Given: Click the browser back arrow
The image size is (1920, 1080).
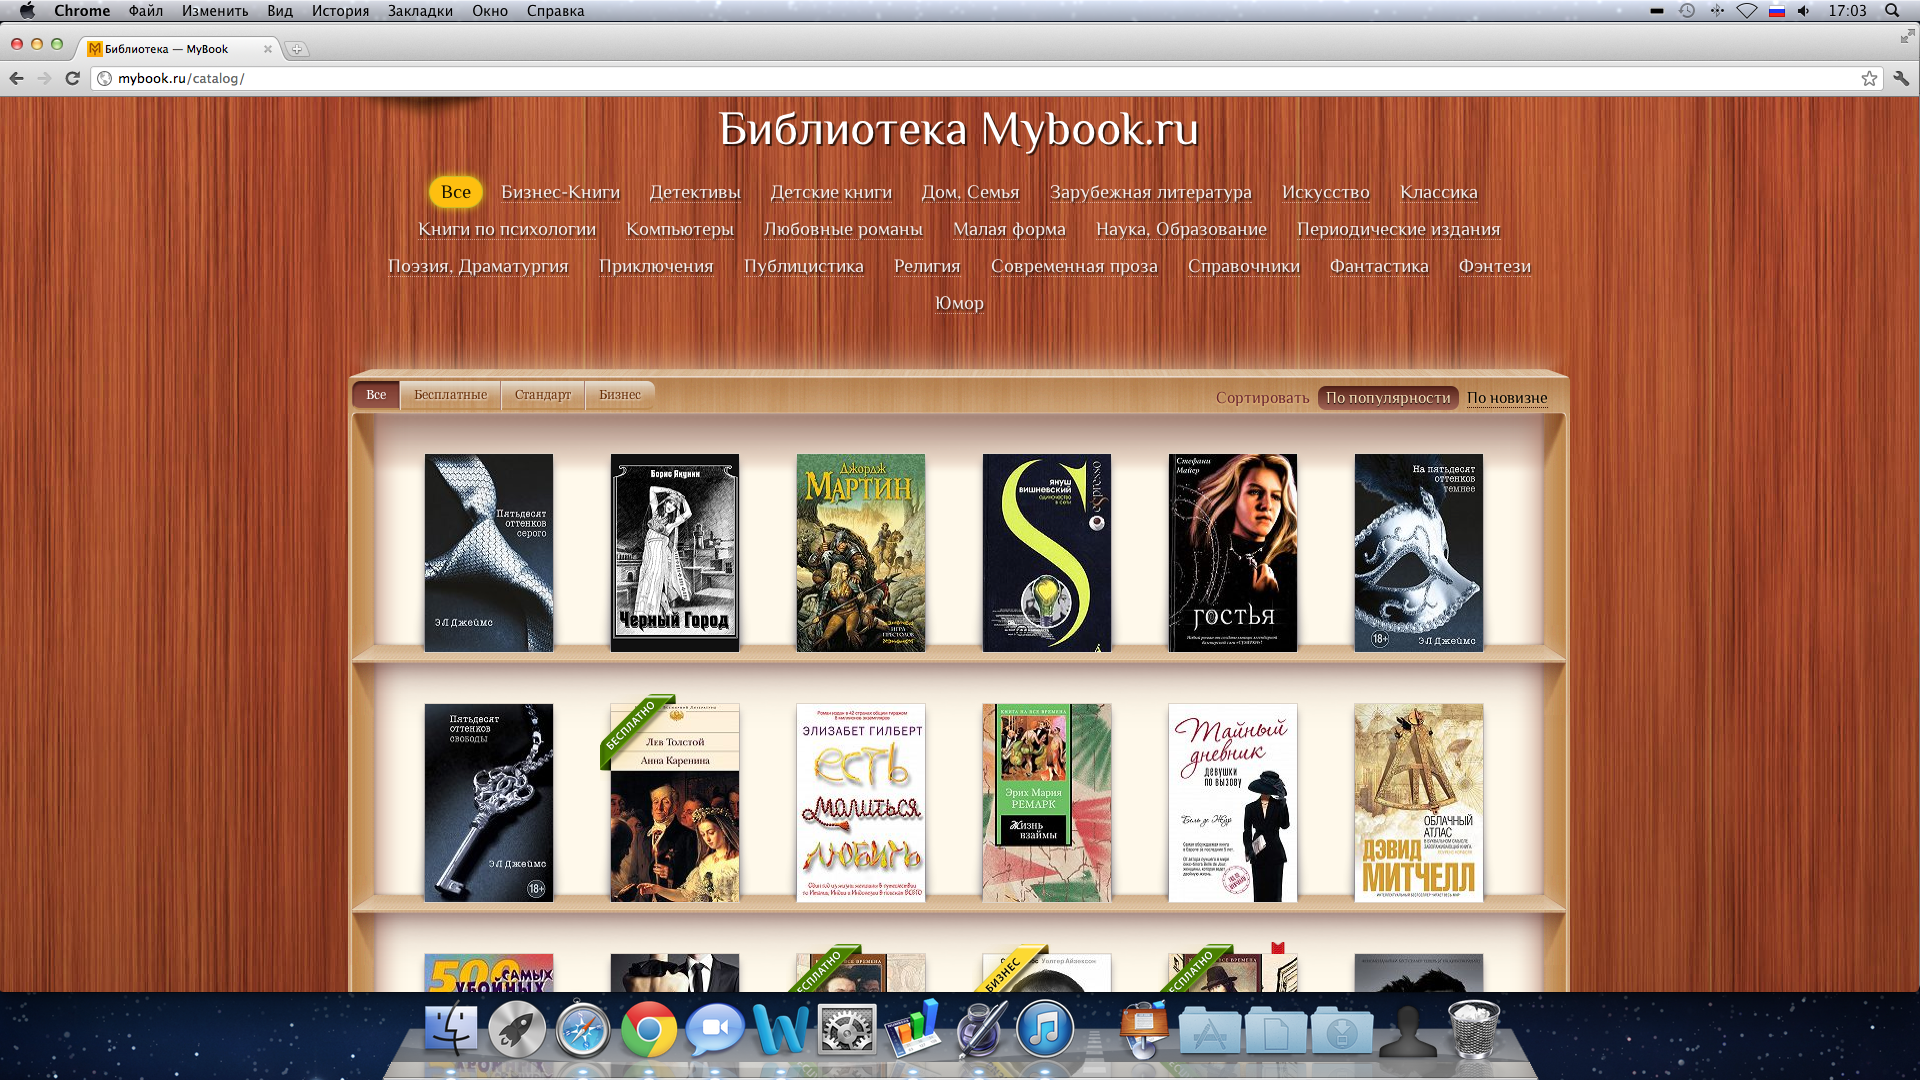Looking at the screenshot, I should [17, 78].
